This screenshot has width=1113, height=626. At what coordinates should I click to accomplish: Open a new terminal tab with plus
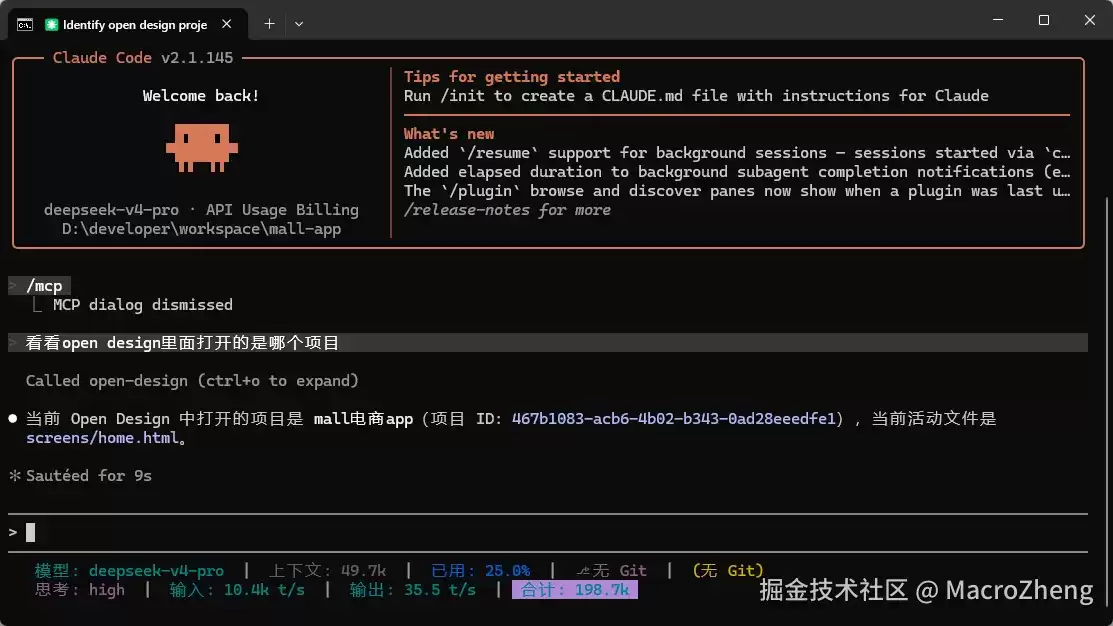point(269,24)
